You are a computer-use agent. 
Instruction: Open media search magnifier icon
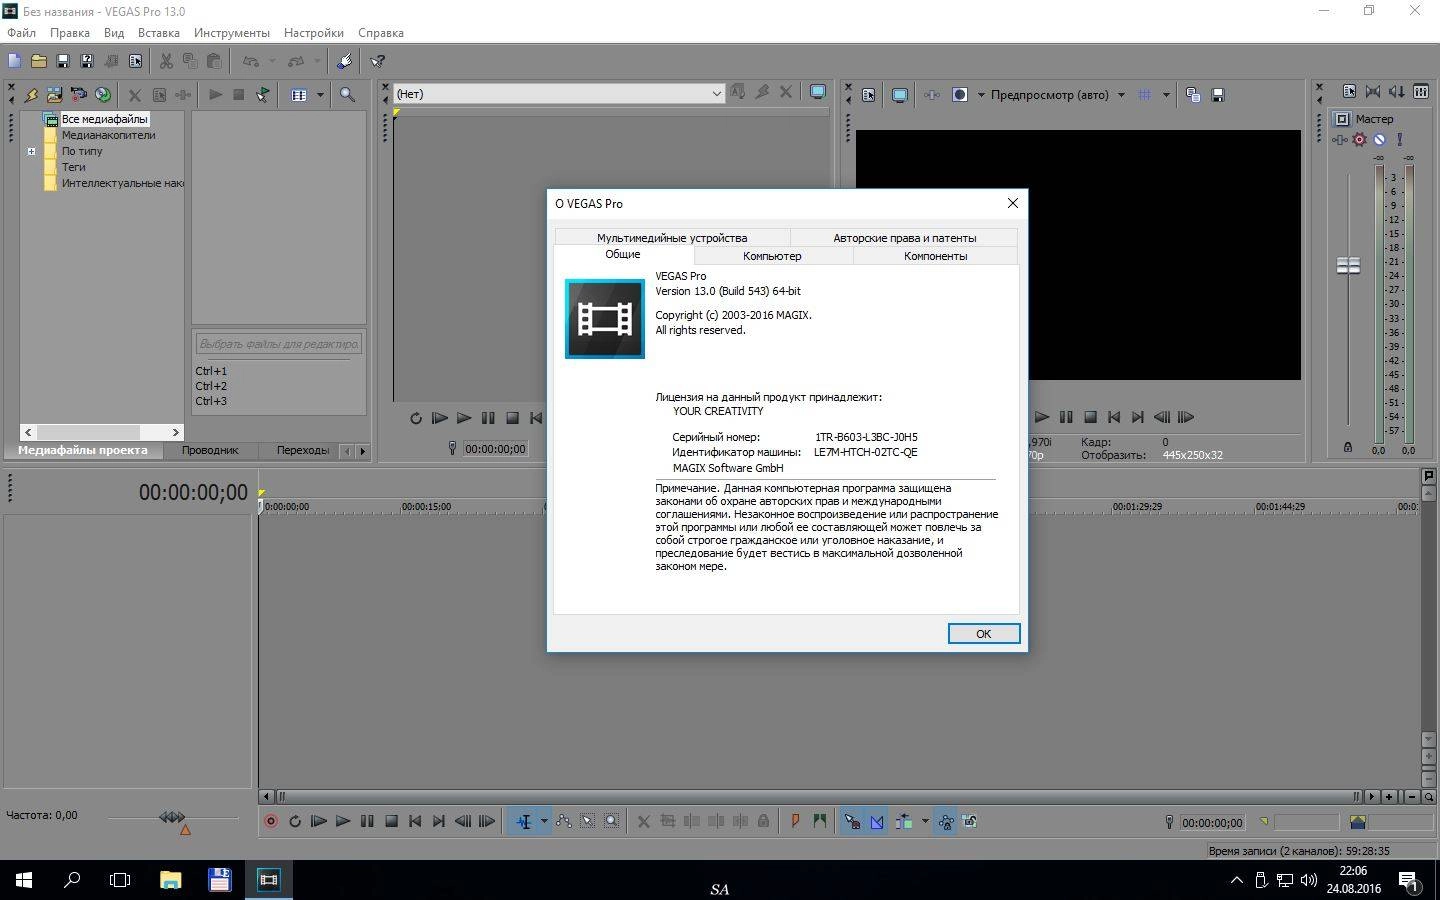point(347,95)
